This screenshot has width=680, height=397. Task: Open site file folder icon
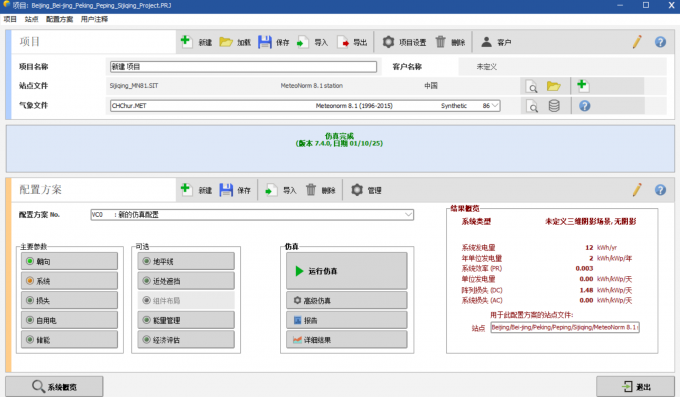(x=553, y=86)
